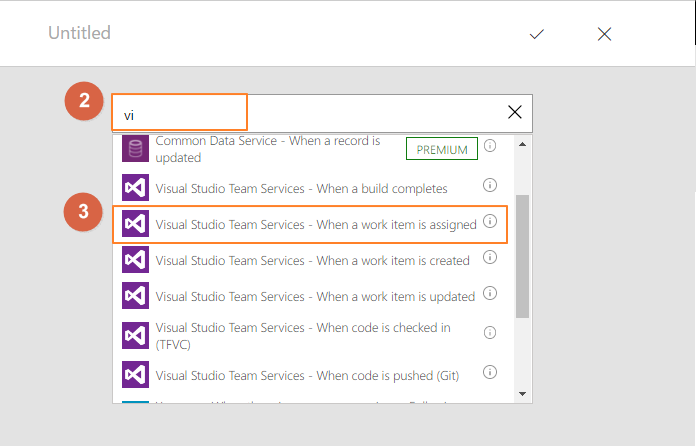
Task: Select 'When a build completes' trigger
Action: pyautogui.click(x=301, y=189)
